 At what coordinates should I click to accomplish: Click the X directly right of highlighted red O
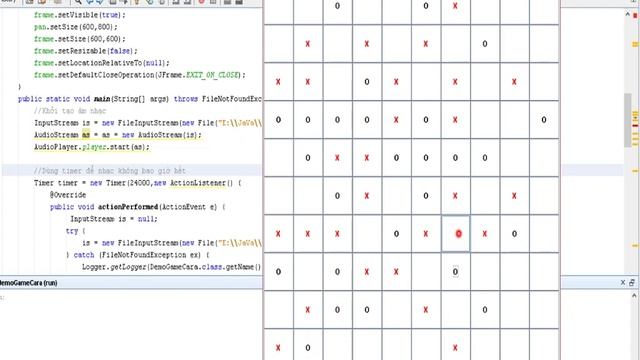click(485, 234)
